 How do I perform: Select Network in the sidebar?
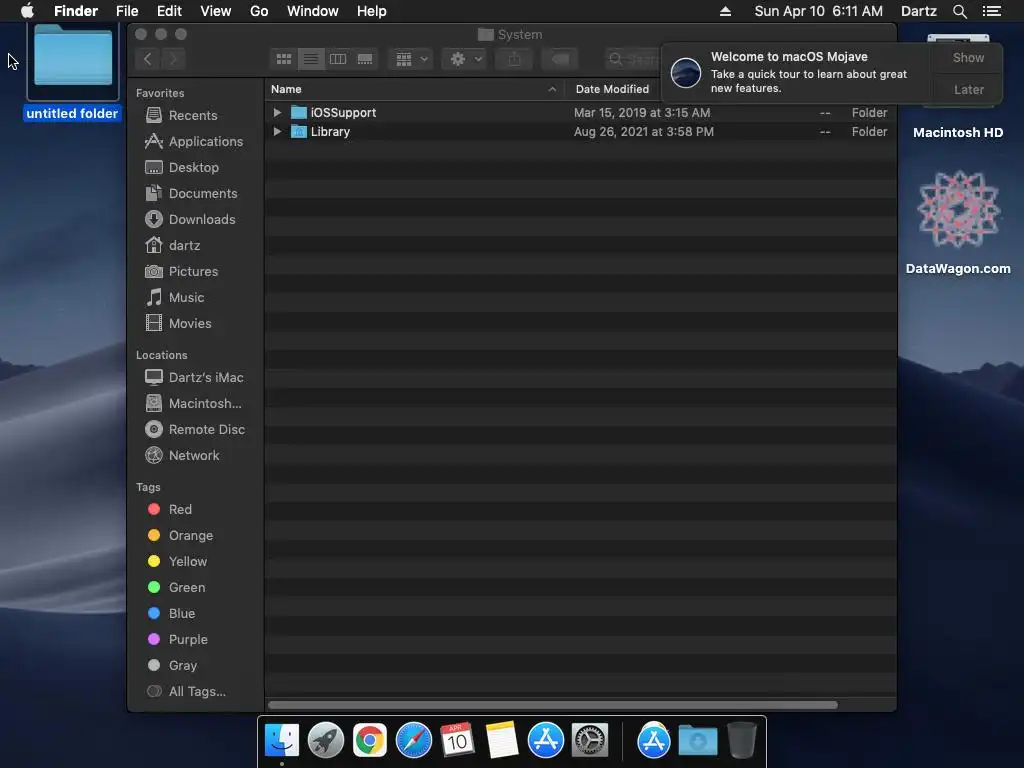(x=194, y=455)
